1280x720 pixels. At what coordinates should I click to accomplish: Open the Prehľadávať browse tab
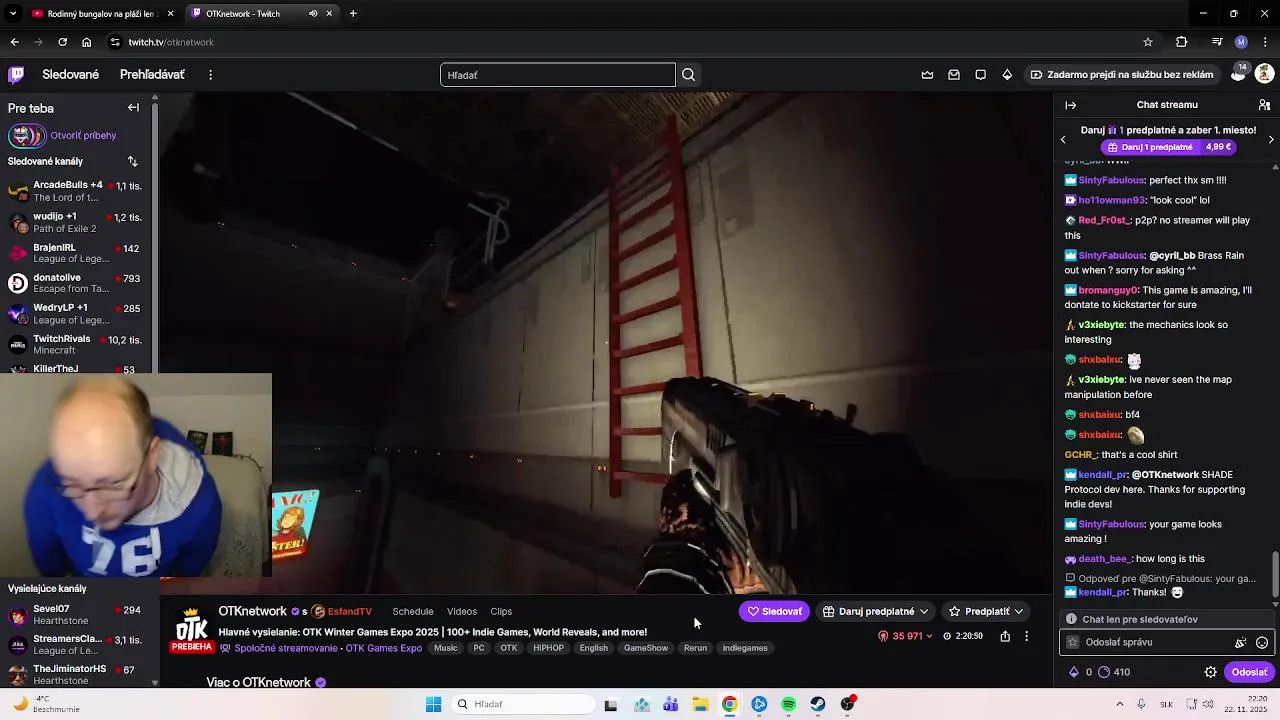click(x=152, y=75)
